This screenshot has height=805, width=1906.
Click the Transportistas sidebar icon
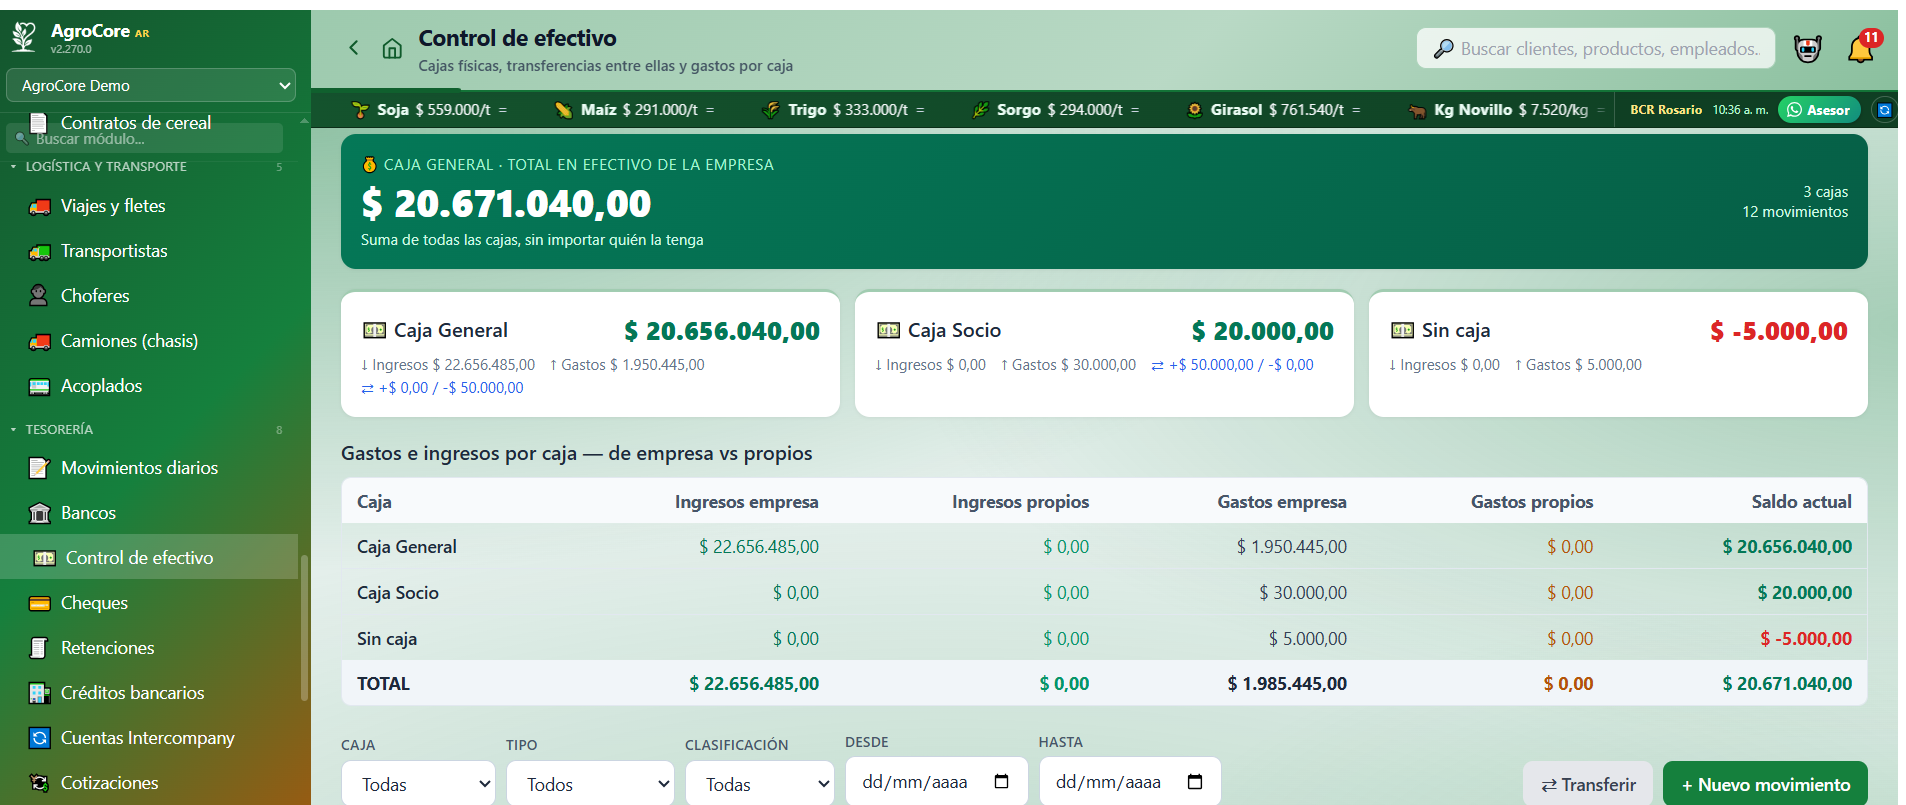tap(40, 251)
